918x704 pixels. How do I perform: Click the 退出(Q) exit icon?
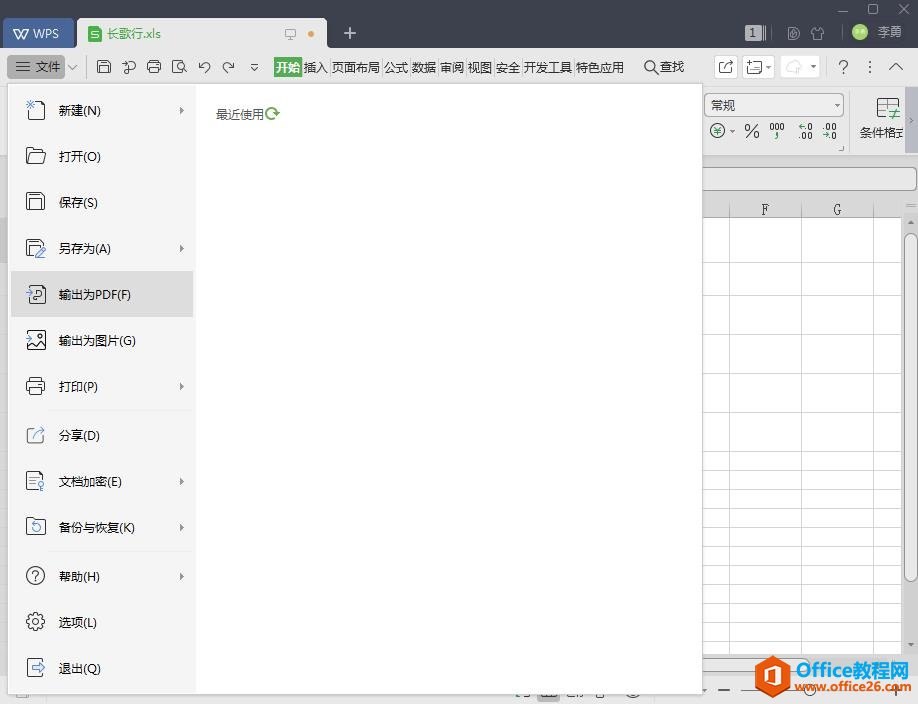coord(35,668)
